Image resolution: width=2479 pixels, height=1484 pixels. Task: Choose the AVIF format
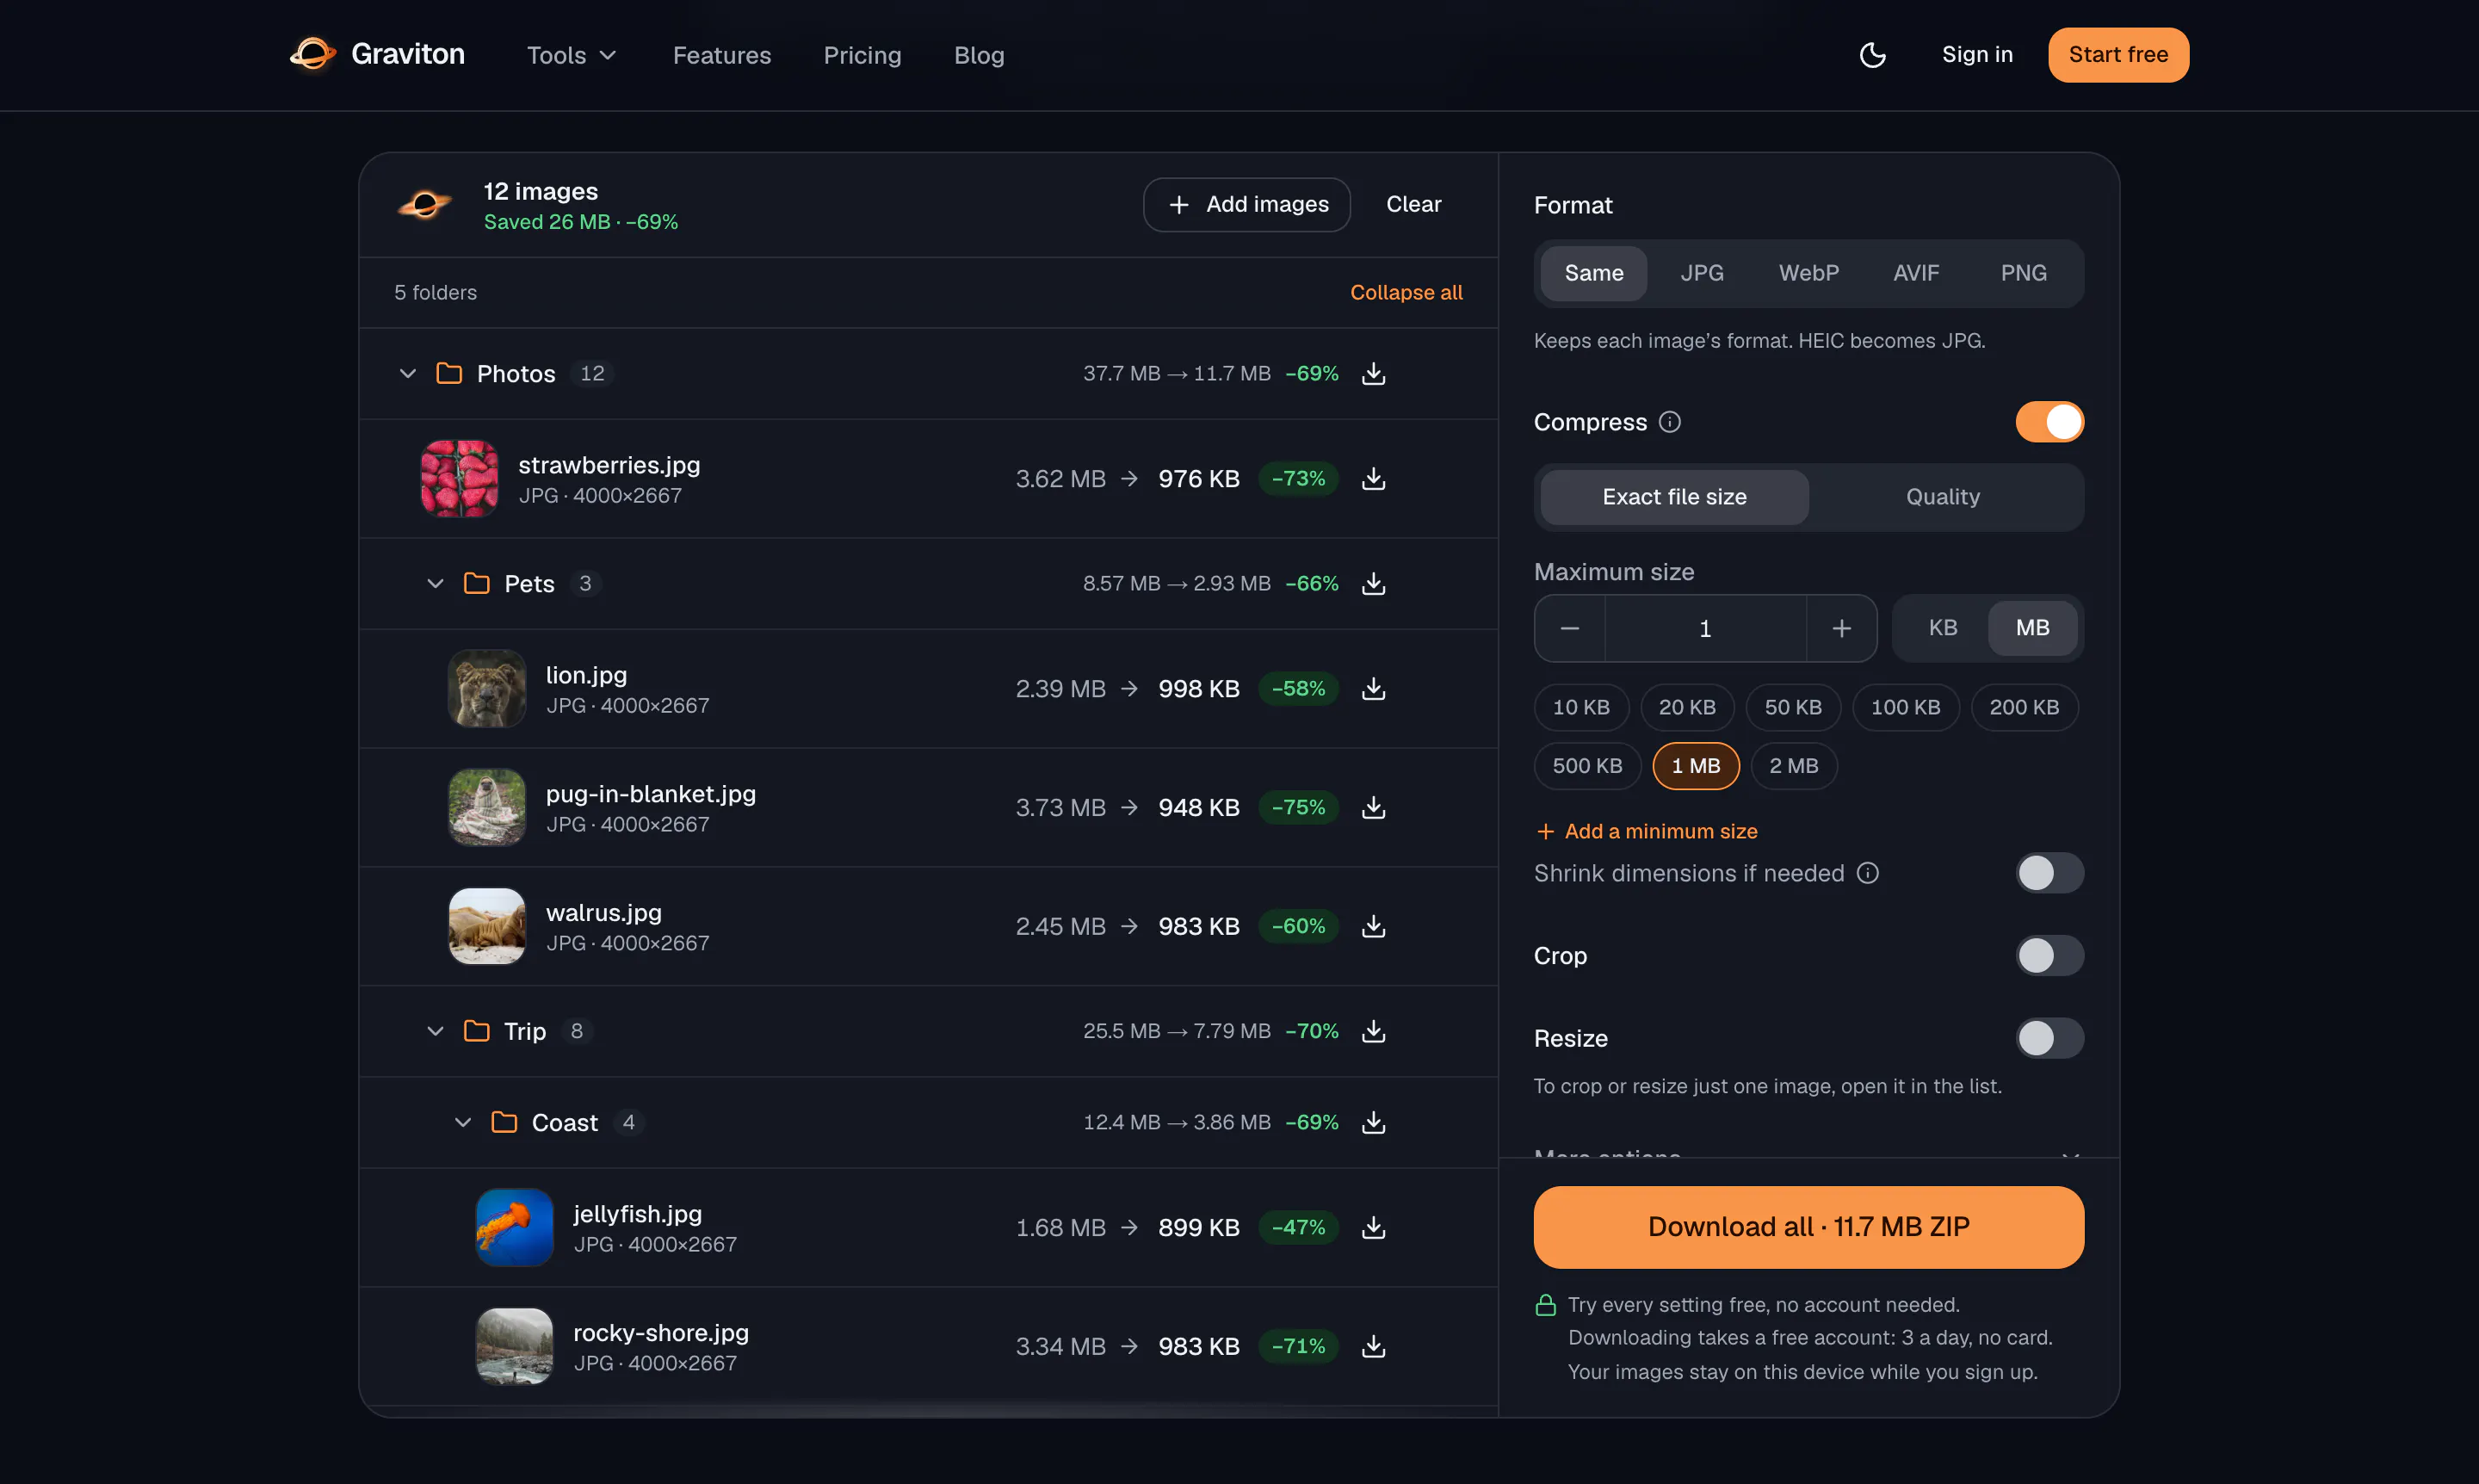click(x=1915, y=273)
